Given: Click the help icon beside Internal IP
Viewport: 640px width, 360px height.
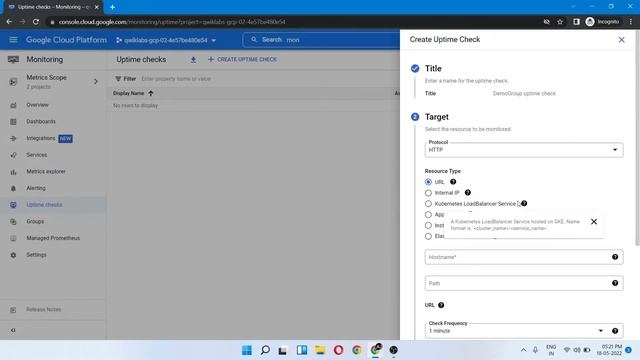Looking at the screenshot, I should 468,193.
